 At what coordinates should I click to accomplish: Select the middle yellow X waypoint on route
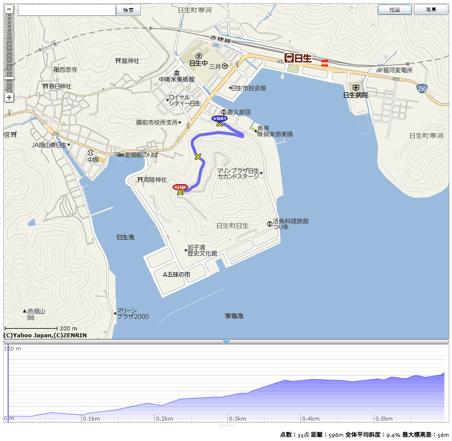[198, 156]
